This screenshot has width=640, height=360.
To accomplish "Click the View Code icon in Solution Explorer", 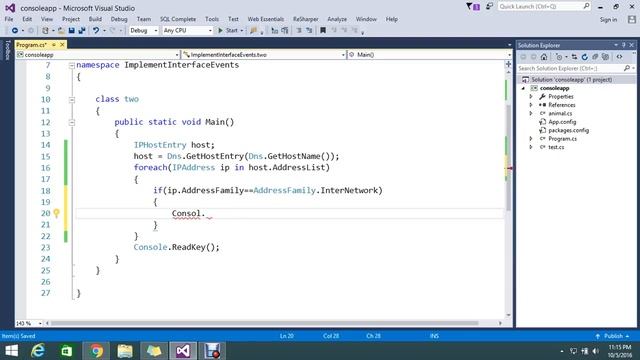I will tap(619, 57).
